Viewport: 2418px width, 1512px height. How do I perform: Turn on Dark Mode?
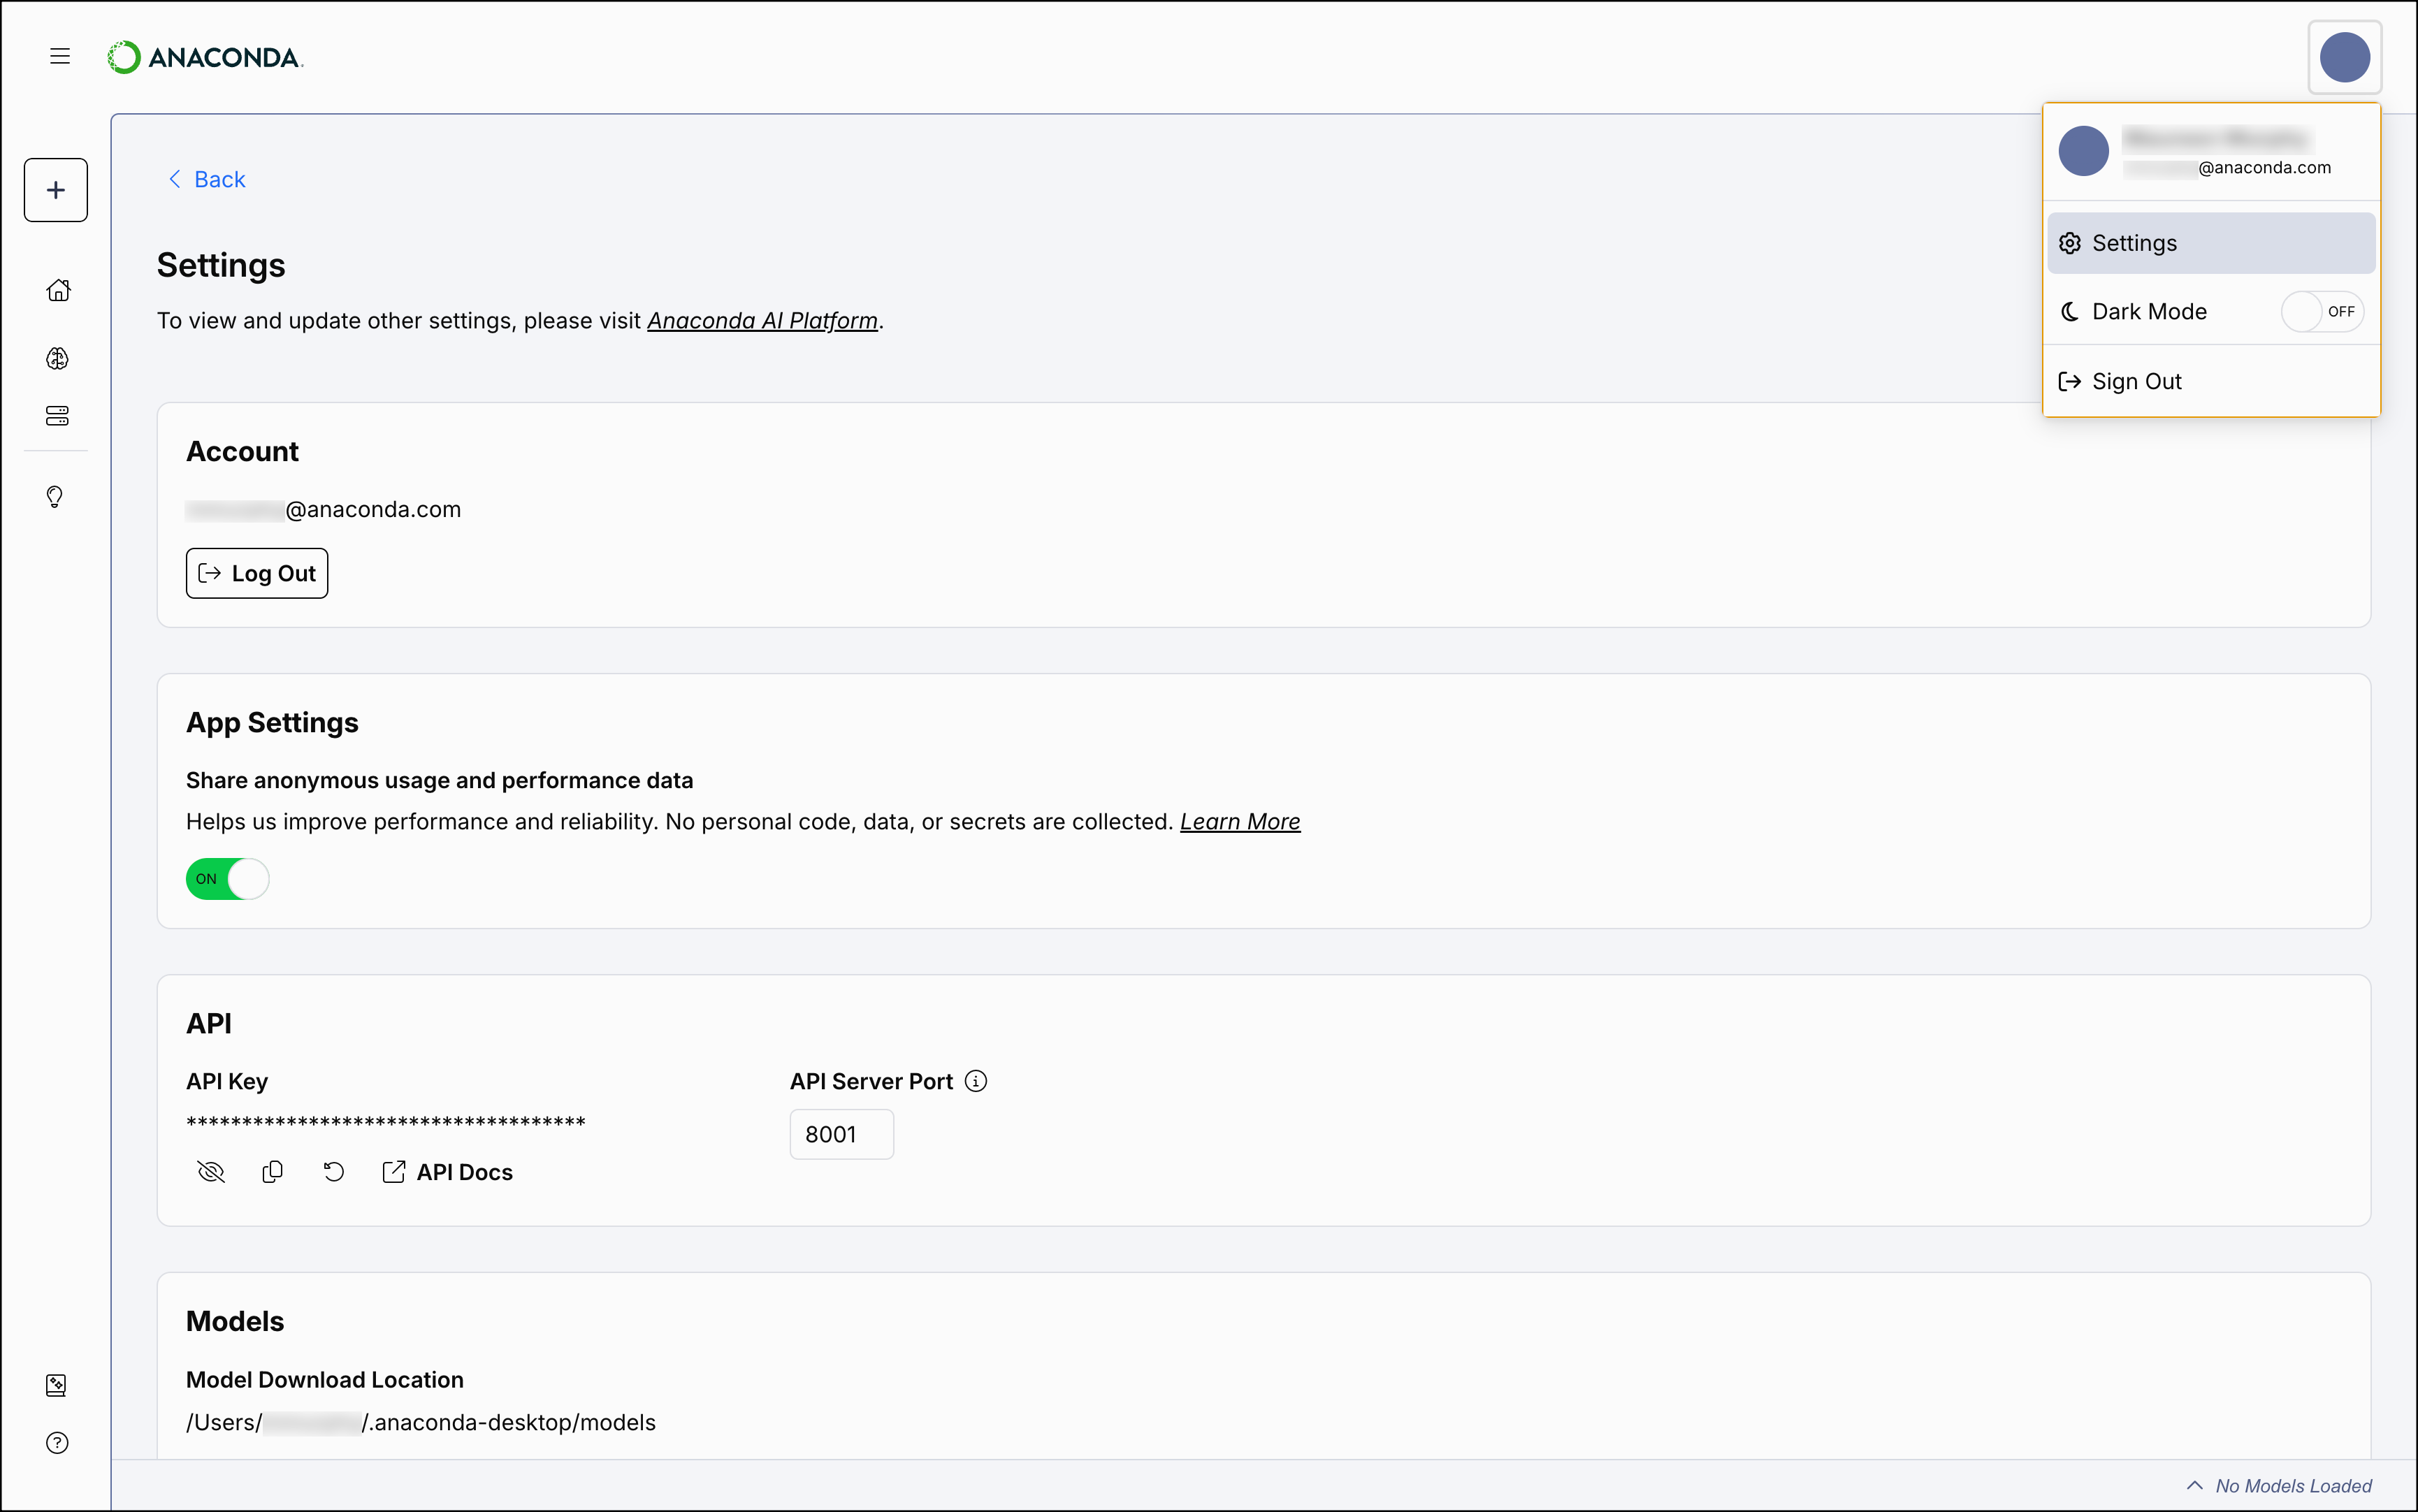[2322, 311]
